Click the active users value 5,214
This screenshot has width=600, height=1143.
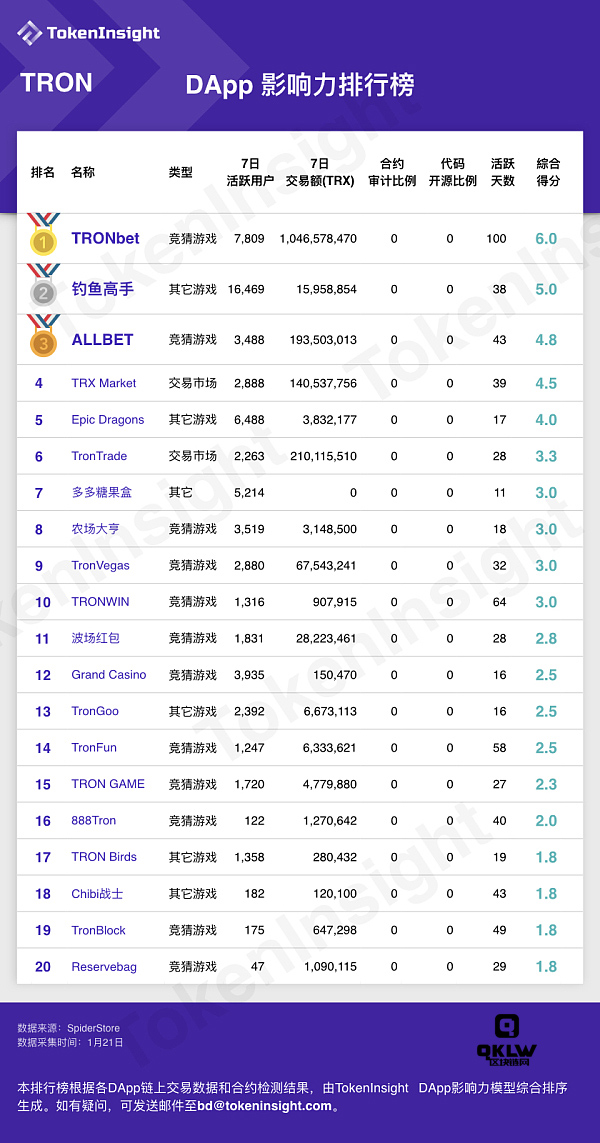pos(249,493)
